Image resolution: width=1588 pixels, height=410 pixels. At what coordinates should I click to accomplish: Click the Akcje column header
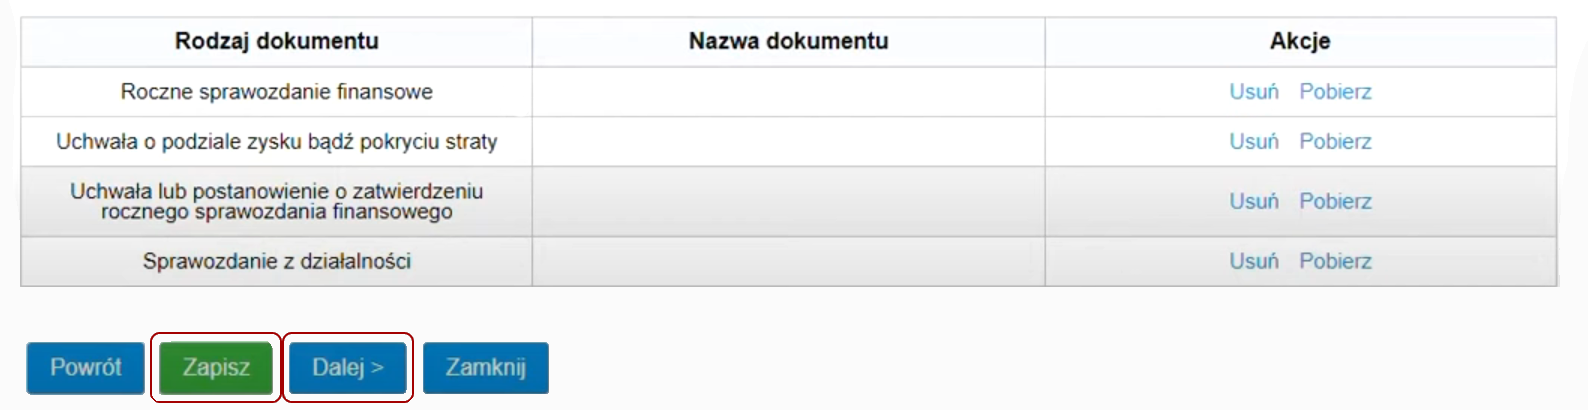[x=1300, y=41]
